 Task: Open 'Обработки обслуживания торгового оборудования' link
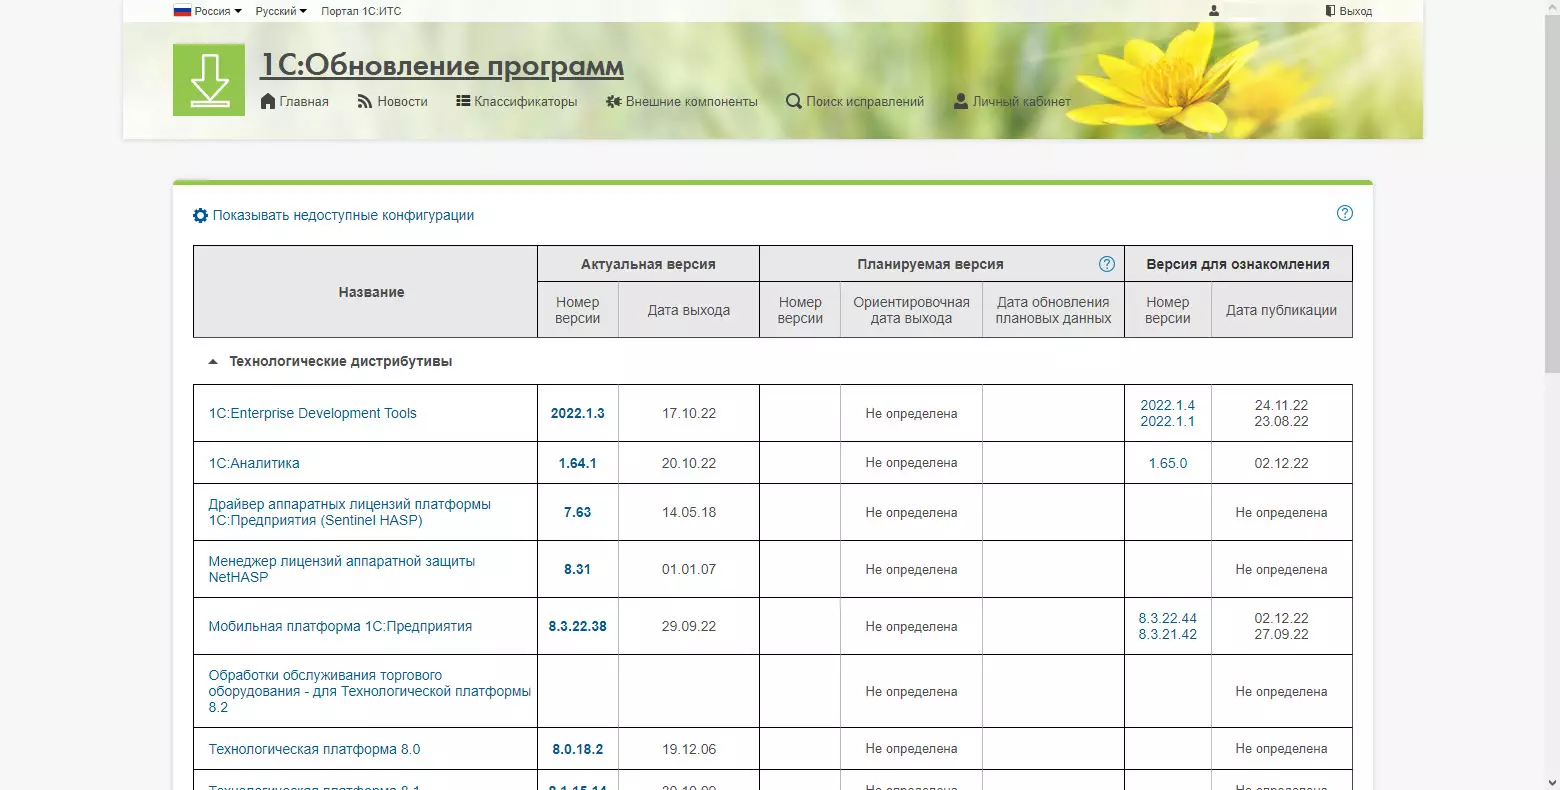tap(370, 691)
